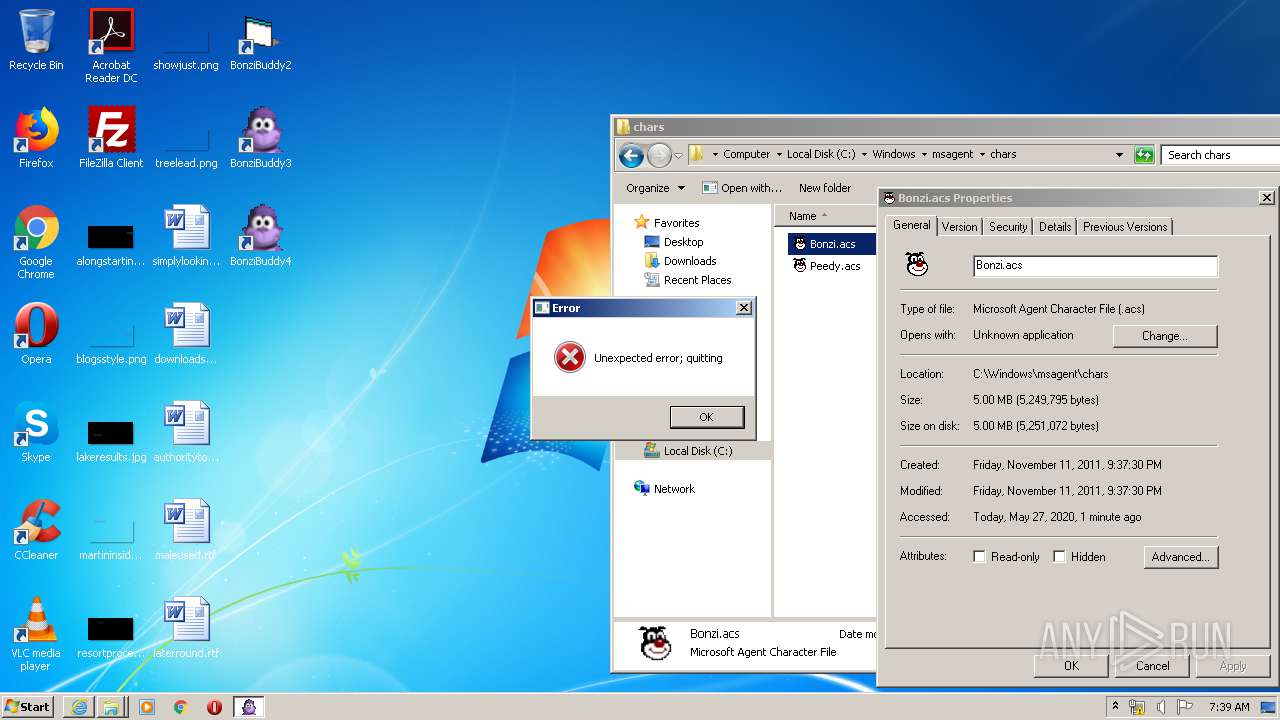Open Windows Media Player taskbar icon
Screen dimensions: 1280x720
(x=147, y=707)
